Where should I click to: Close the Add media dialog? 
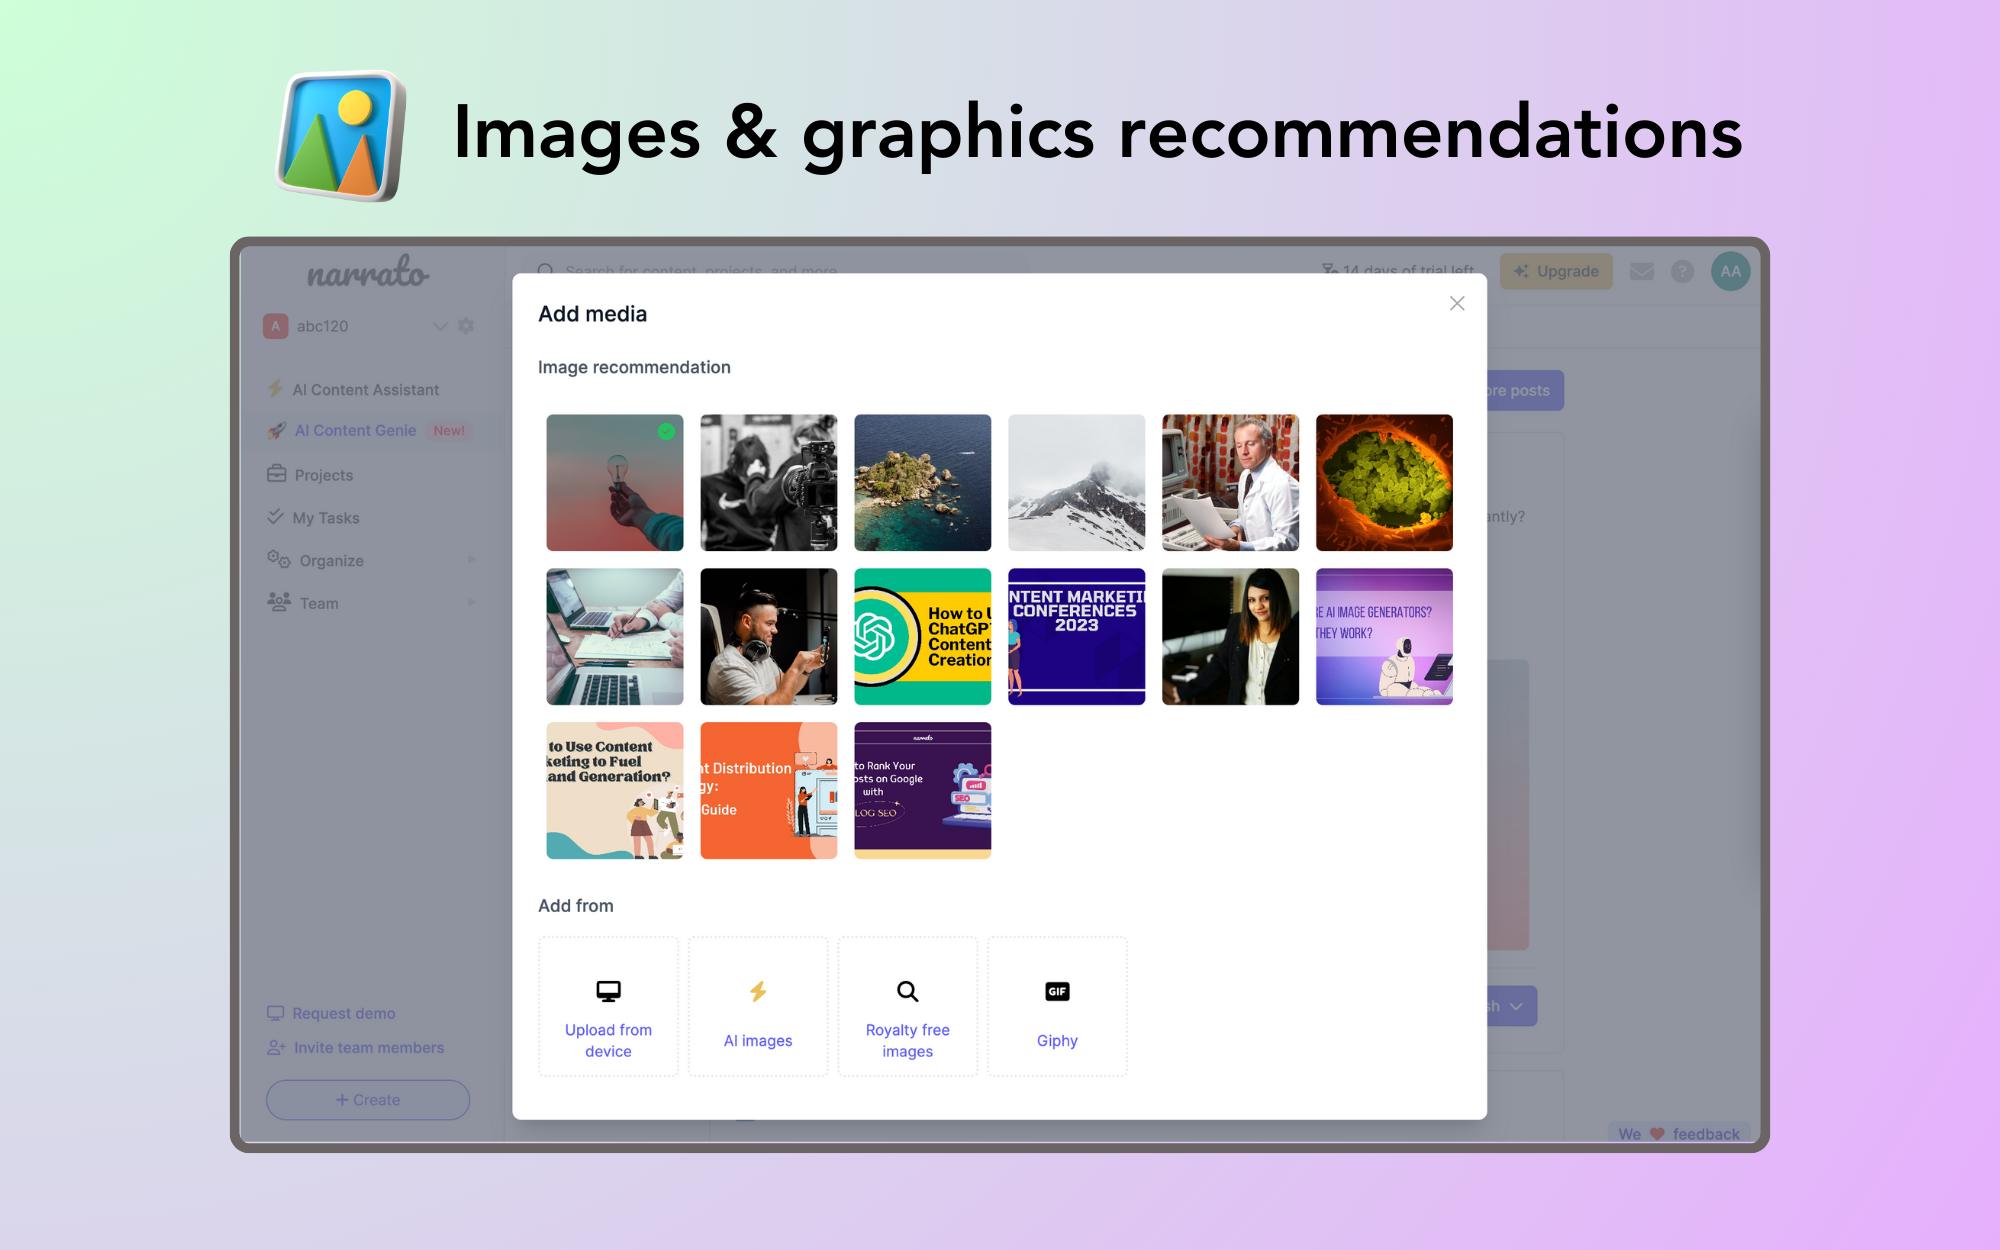(x=1457, y=304)
